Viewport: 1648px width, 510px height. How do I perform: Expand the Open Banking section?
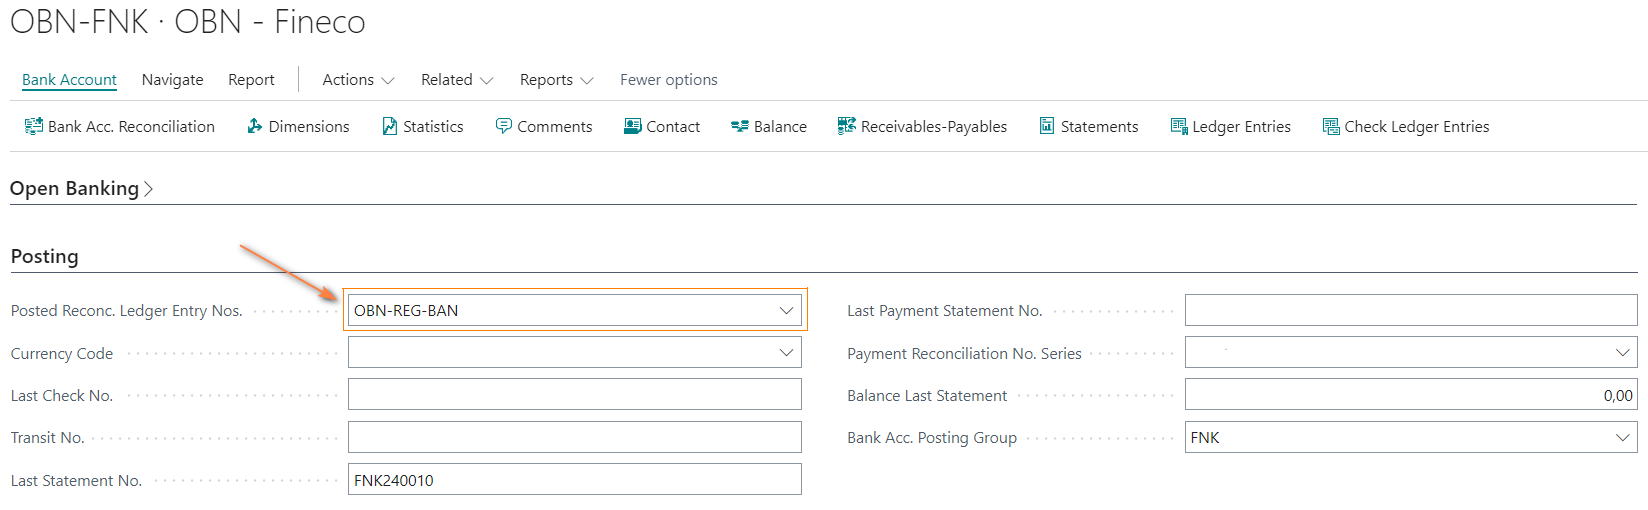point(81,188)
